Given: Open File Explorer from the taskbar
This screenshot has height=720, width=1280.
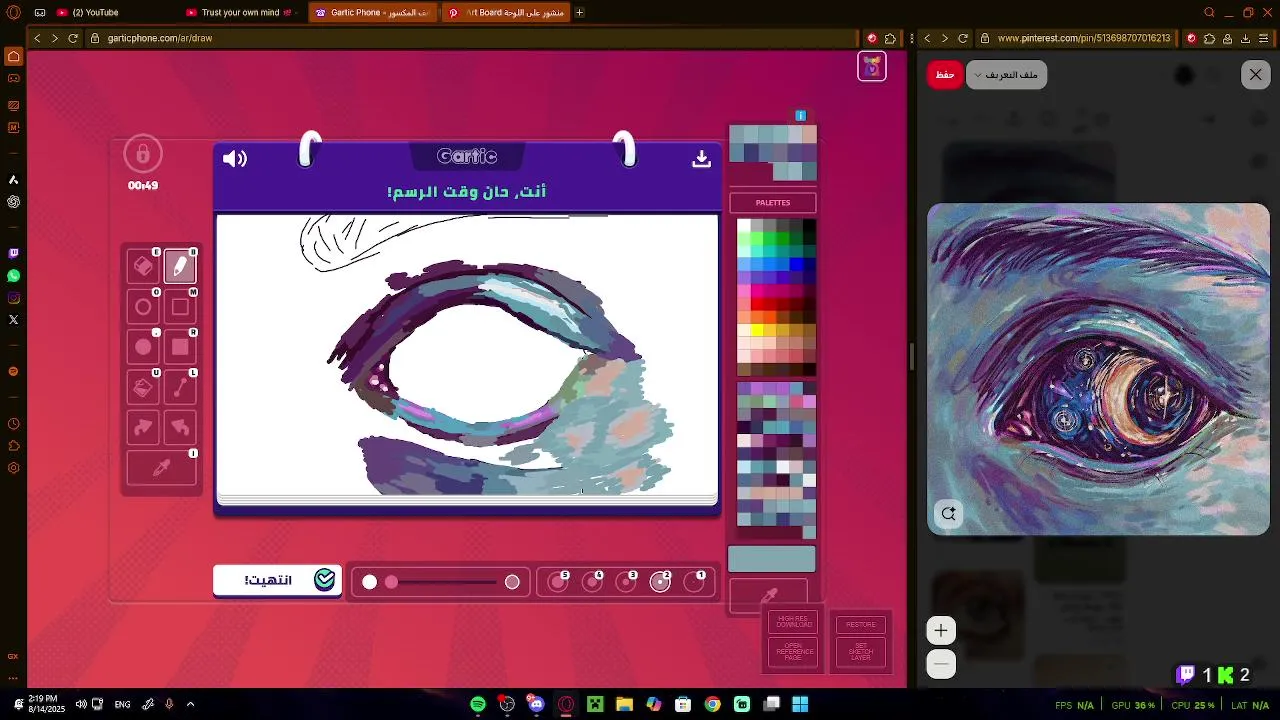Looking at the screenshot, I should [624, 704].
